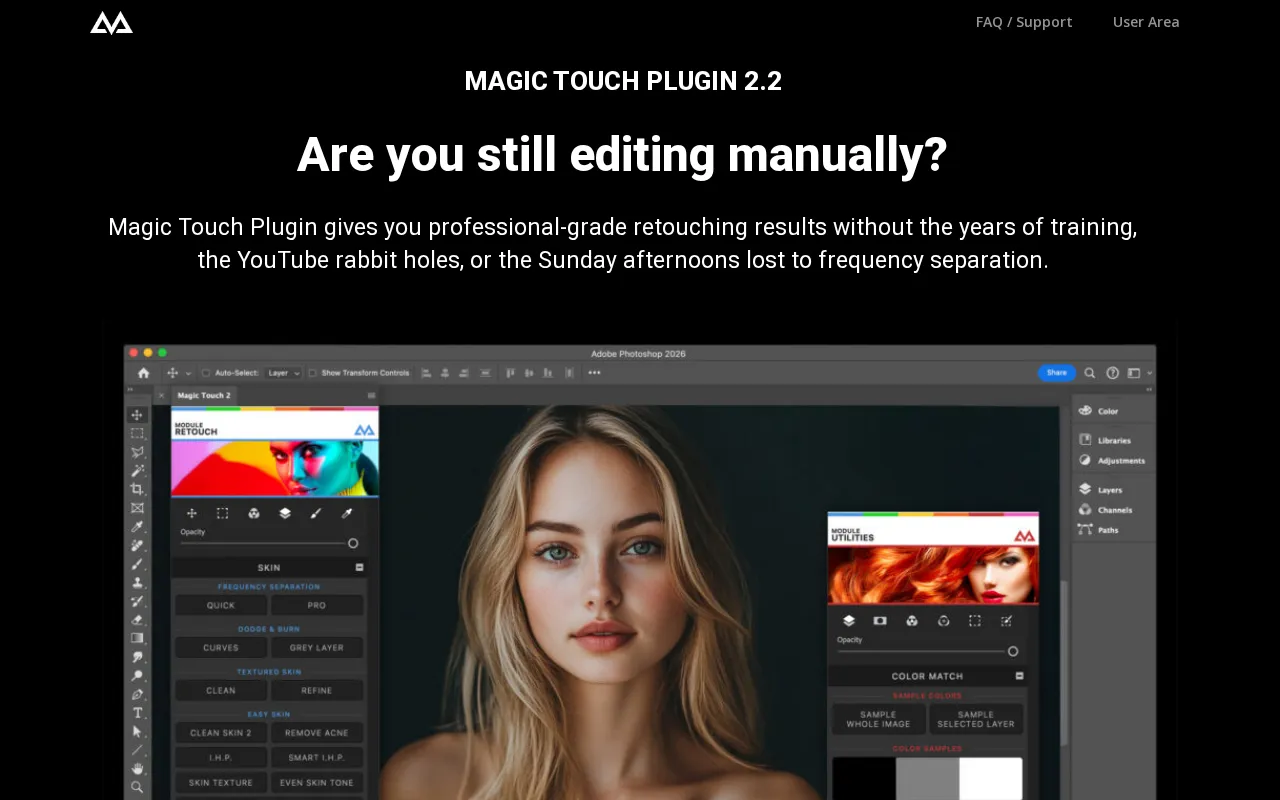Select the Gradient tool
This screenshot has height=800, width=1280.
(x=137, y=638)
